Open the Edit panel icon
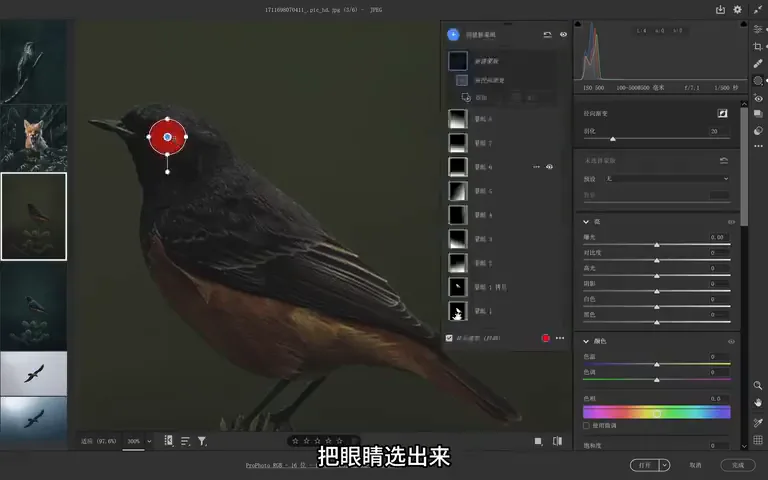 tap(758, 29)
